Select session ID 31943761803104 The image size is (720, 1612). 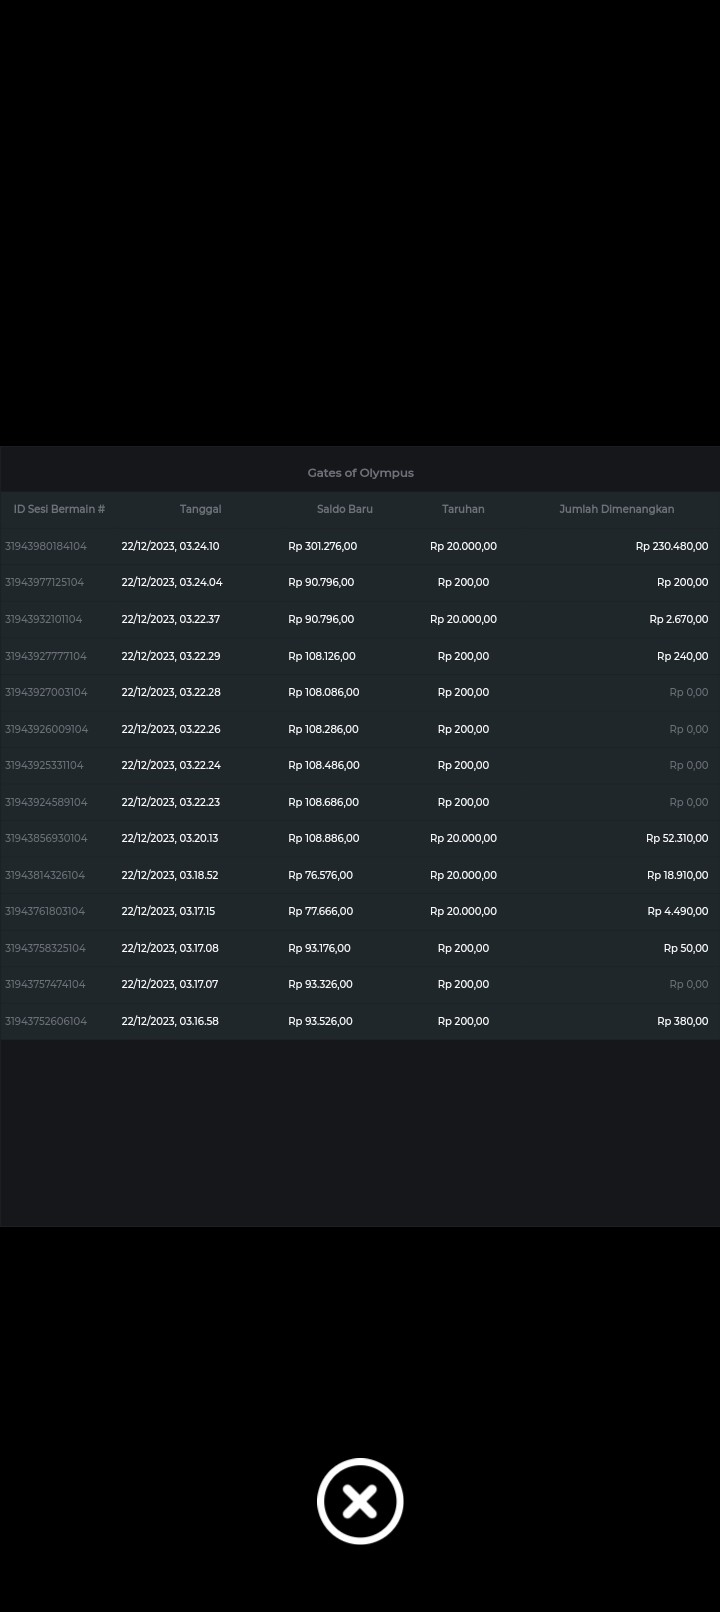click(x=45, y=911)
